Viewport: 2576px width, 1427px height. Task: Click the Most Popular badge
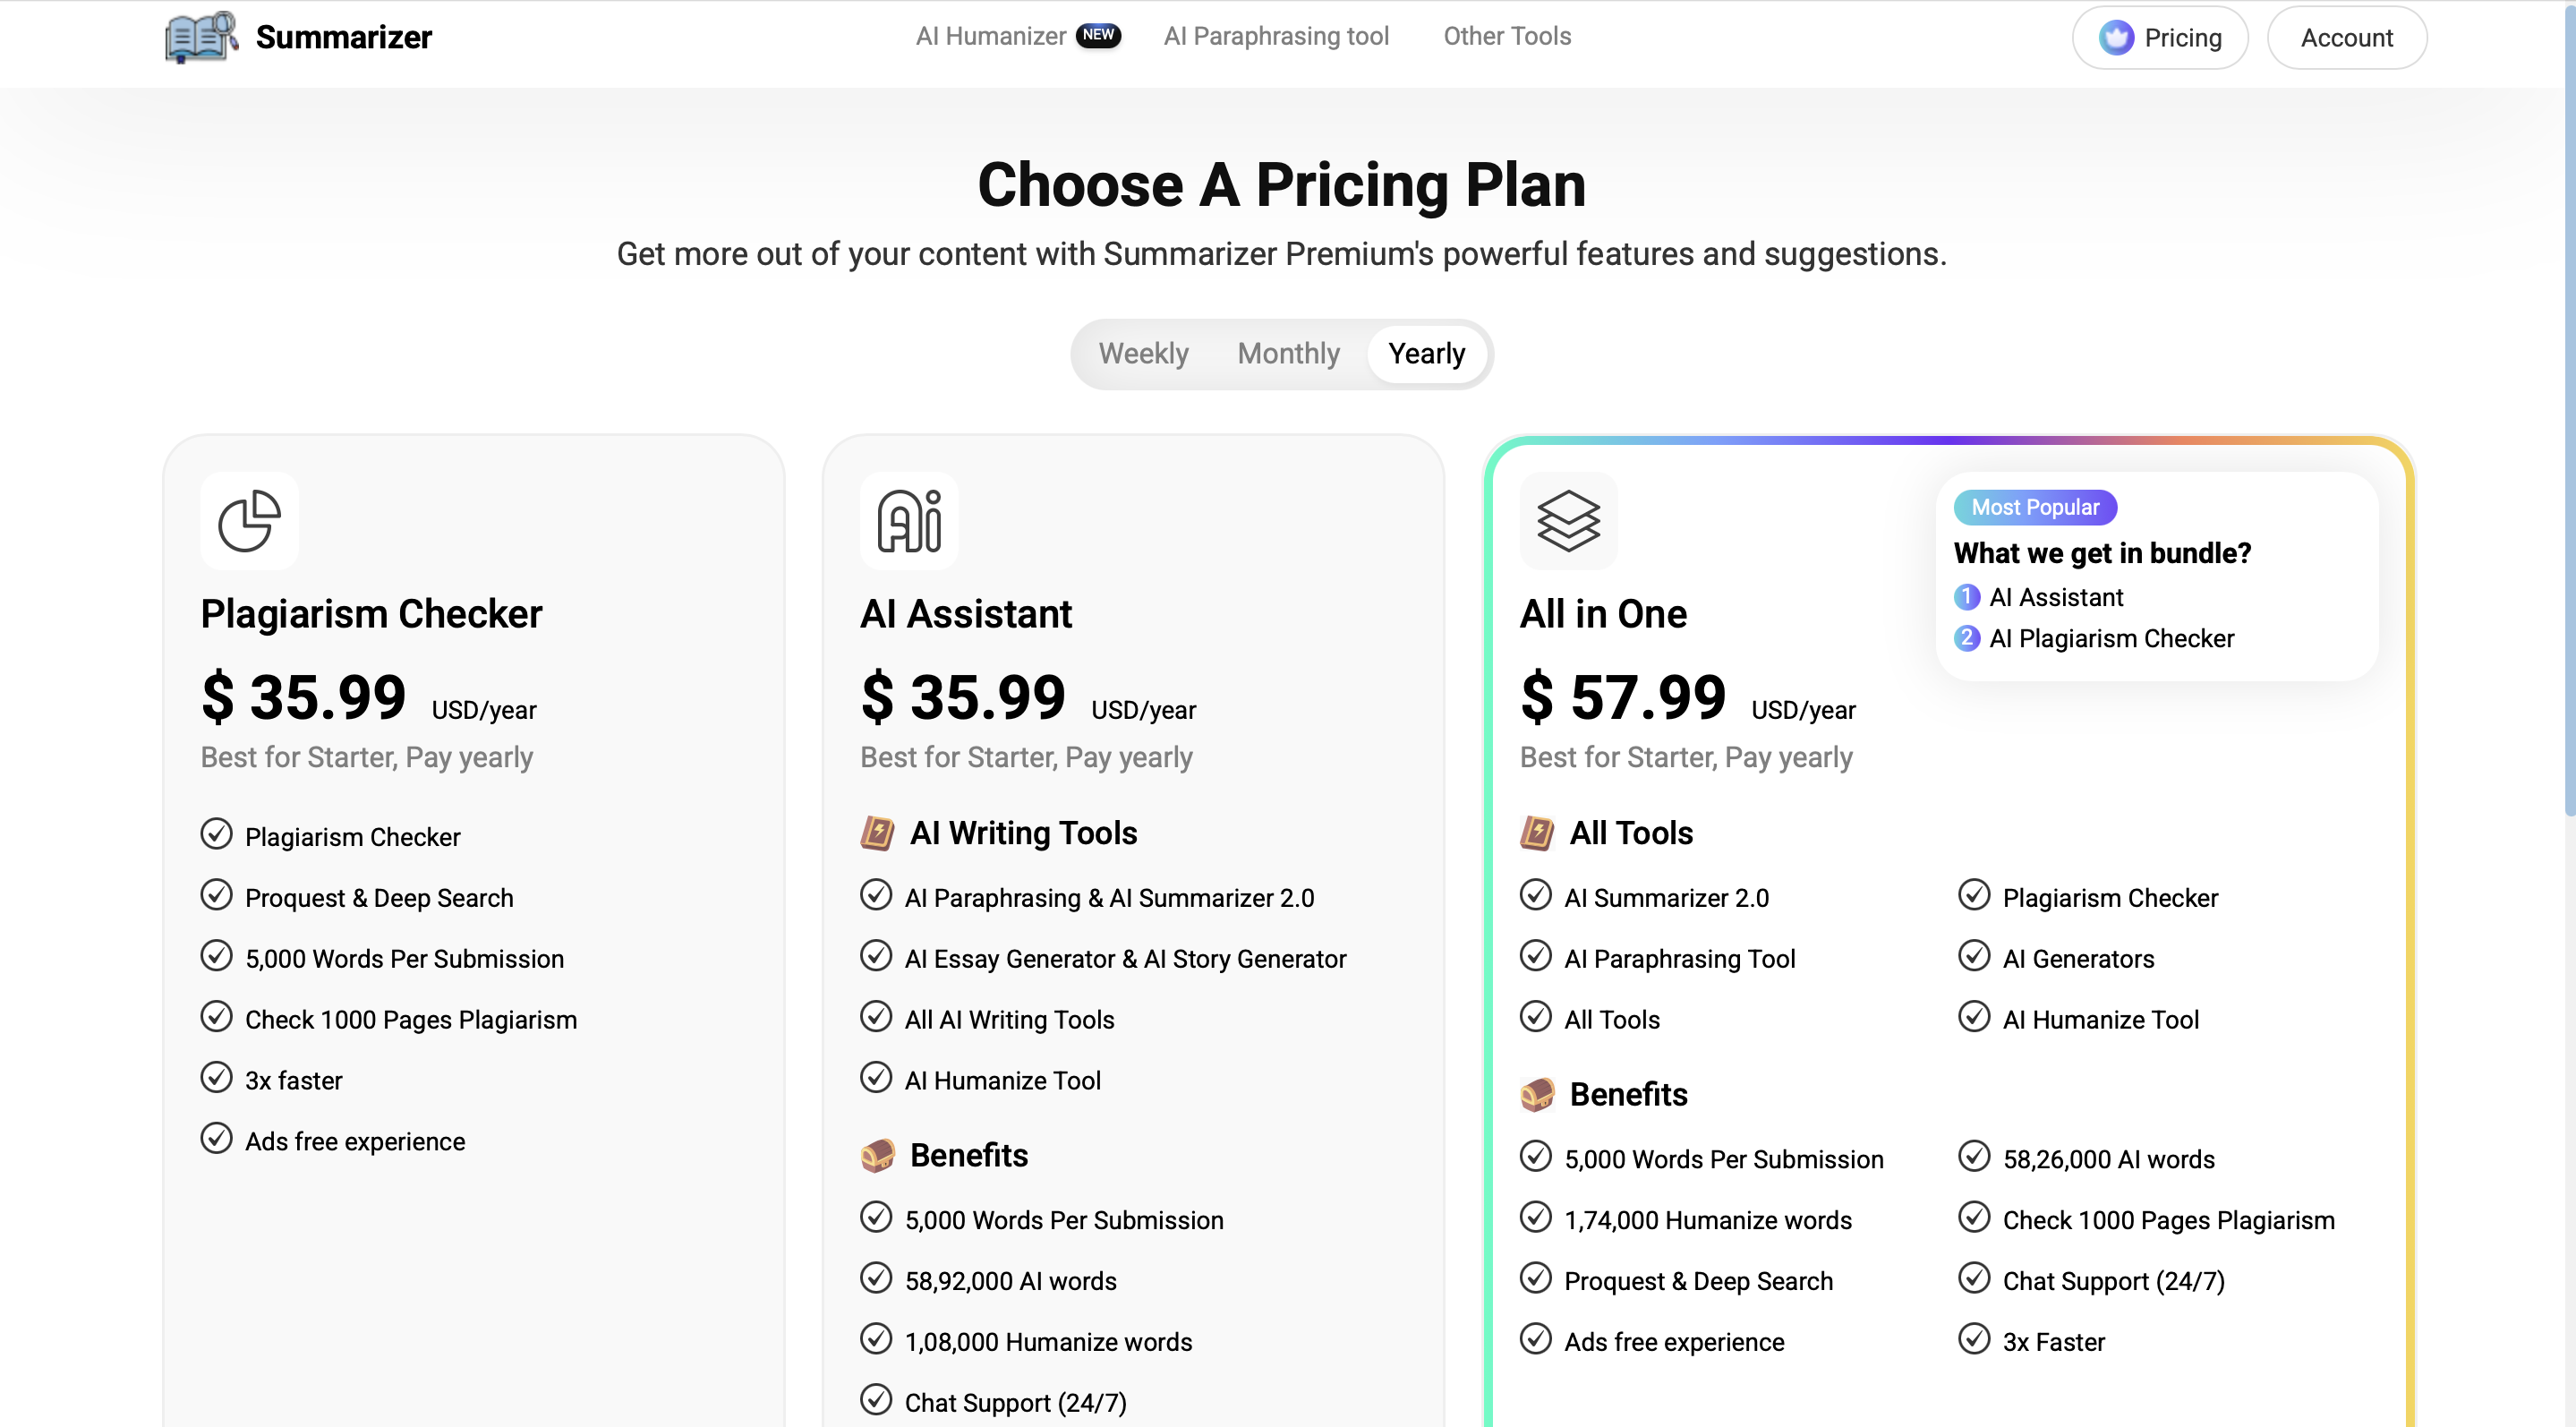coord(2034,507)
